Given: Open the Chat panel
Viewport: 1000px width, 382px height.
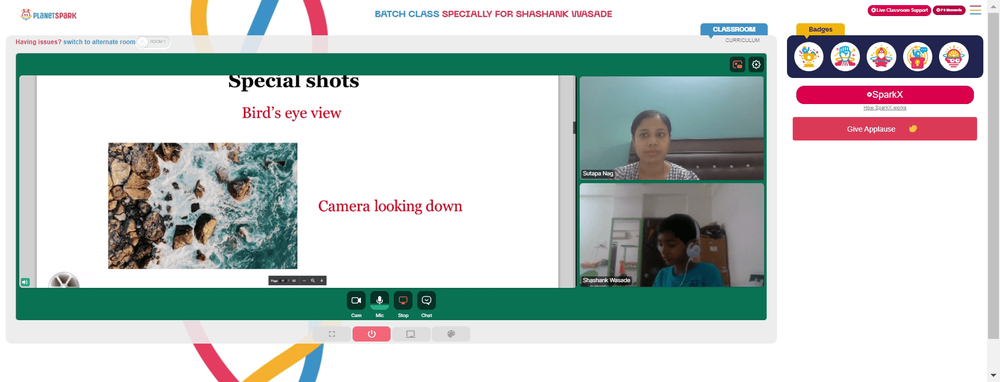Looking at the screenshot, I should [x=427, y=300].
